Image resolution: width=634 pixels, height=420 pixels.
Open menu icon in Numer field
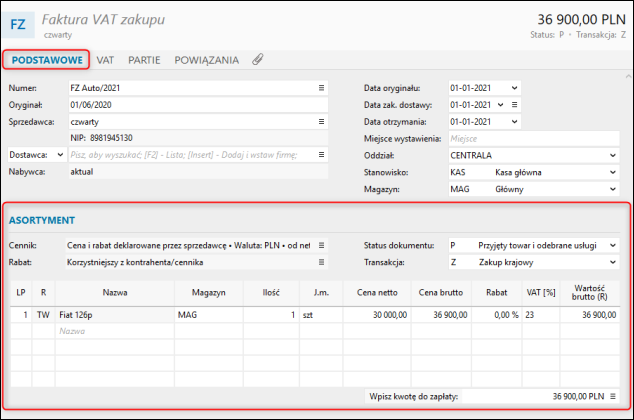(321, 88)
